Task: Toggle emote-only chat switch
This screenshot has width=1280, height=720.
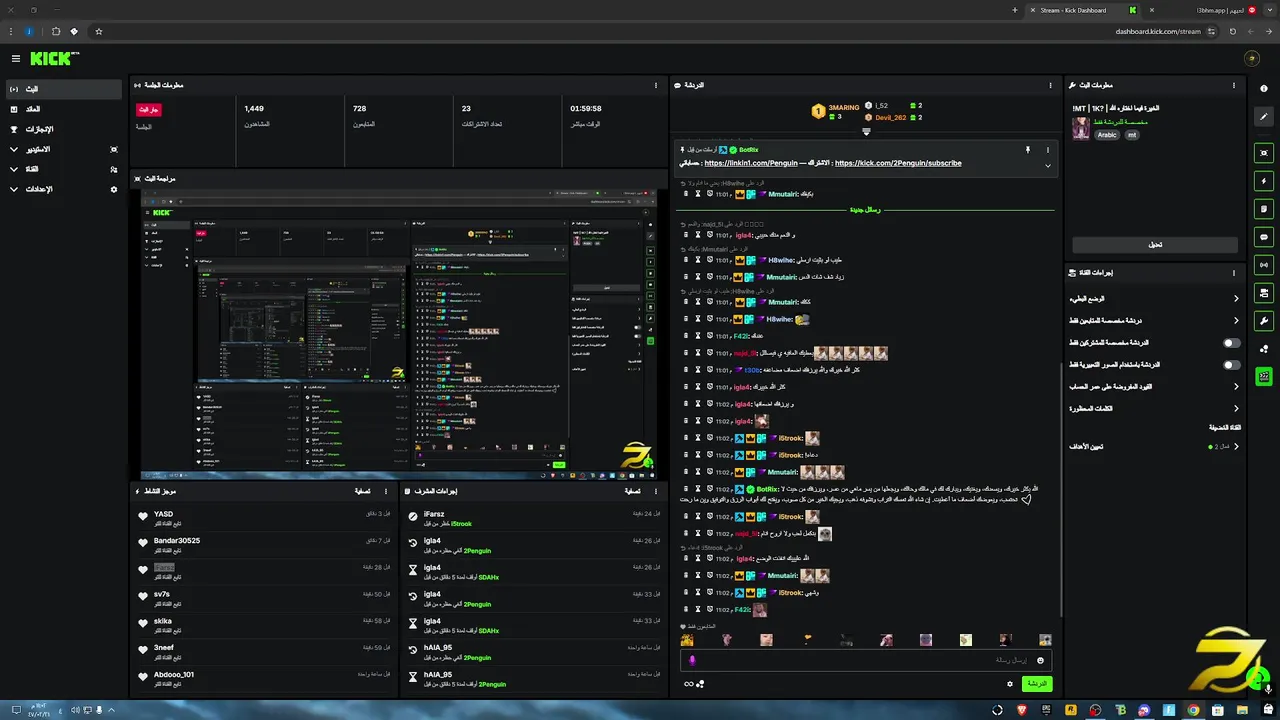Action: pyautogui.click(x=1232, y=365)
